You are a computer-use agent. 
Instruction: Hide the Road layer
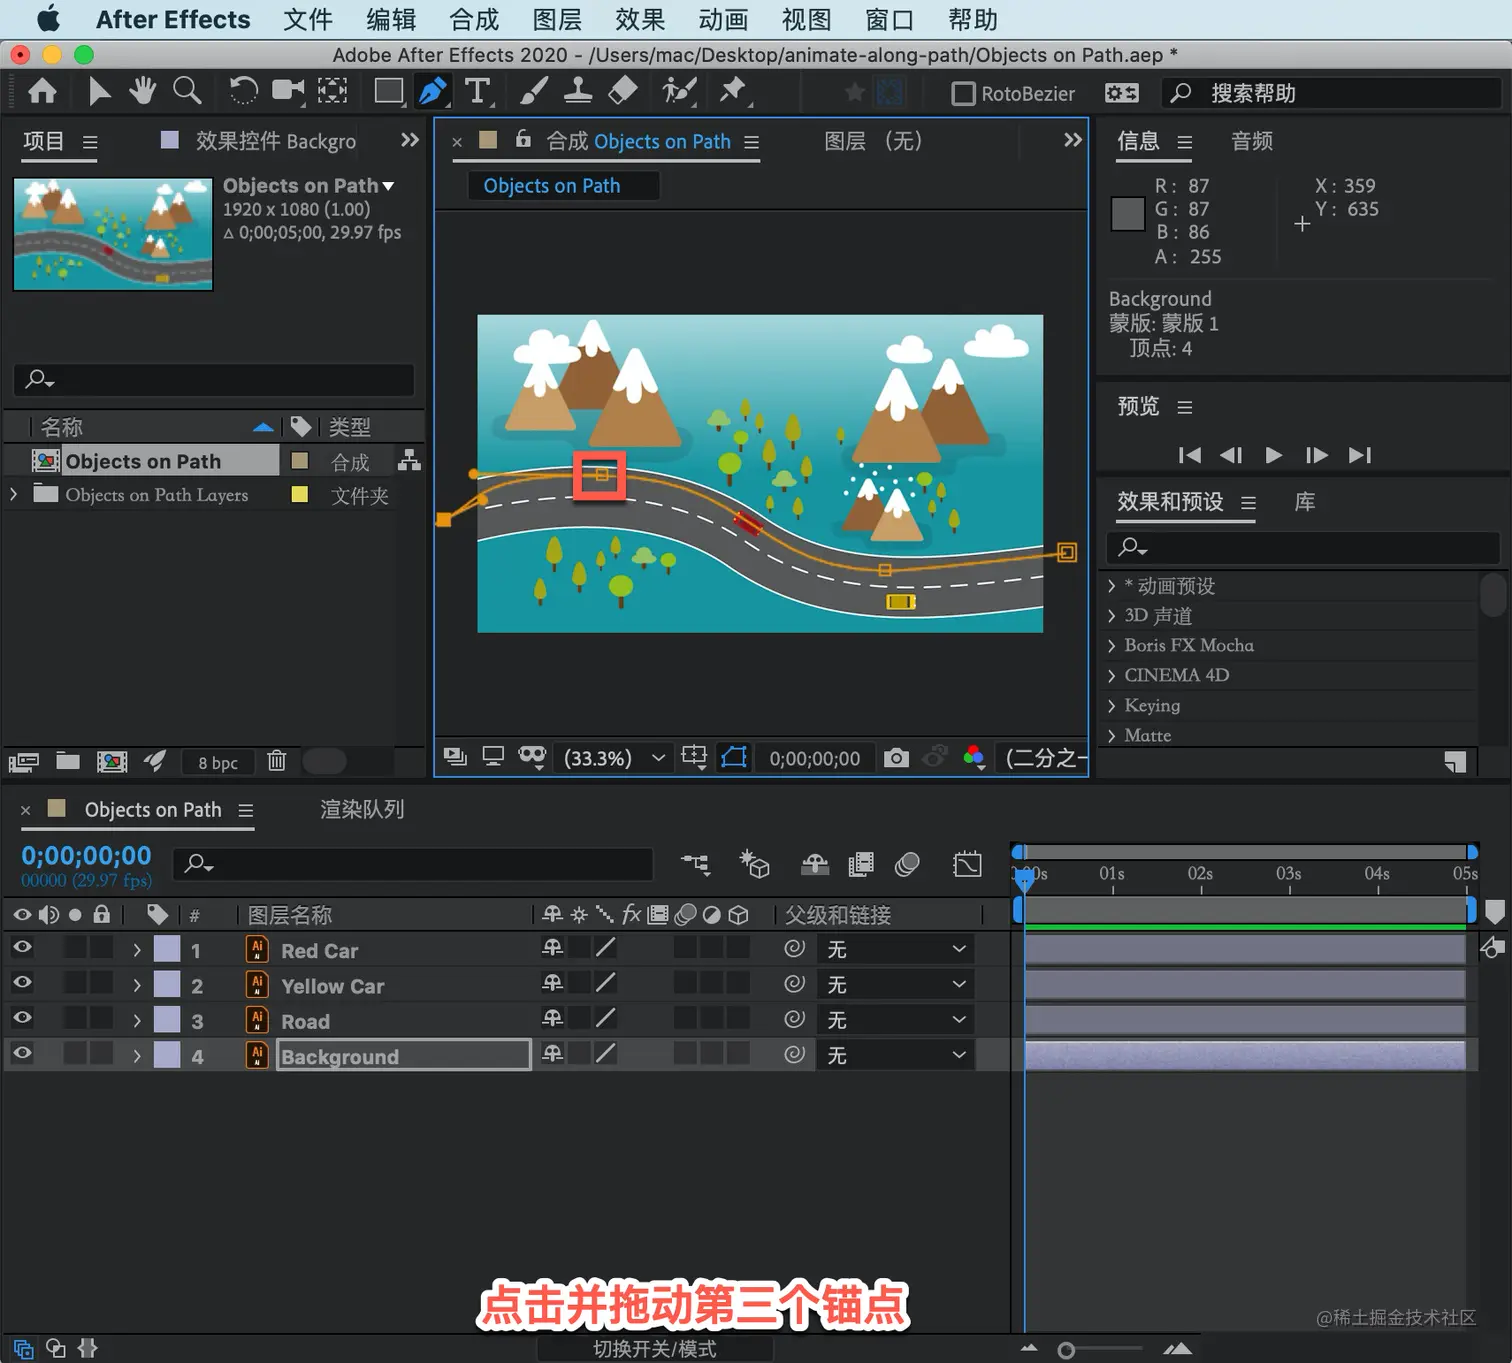[x=22, y=1018]
